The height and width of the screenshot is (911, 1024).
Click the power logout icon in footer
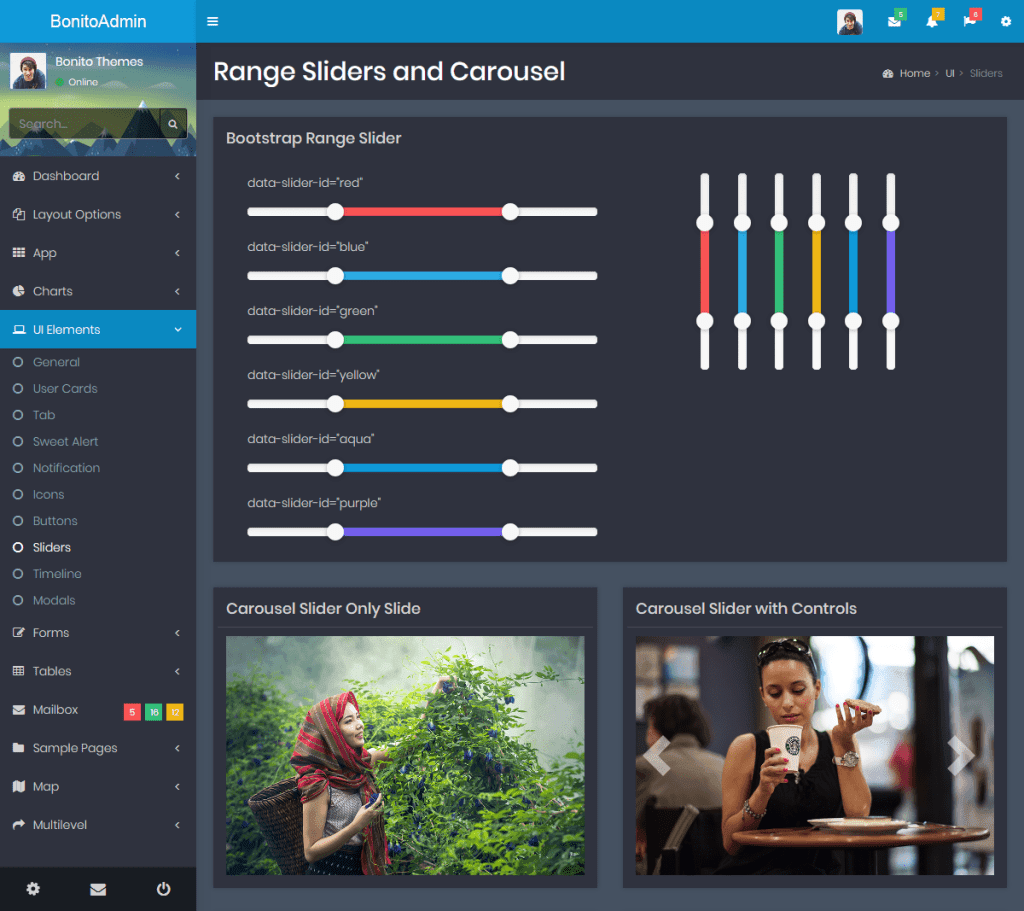point(163,889)
